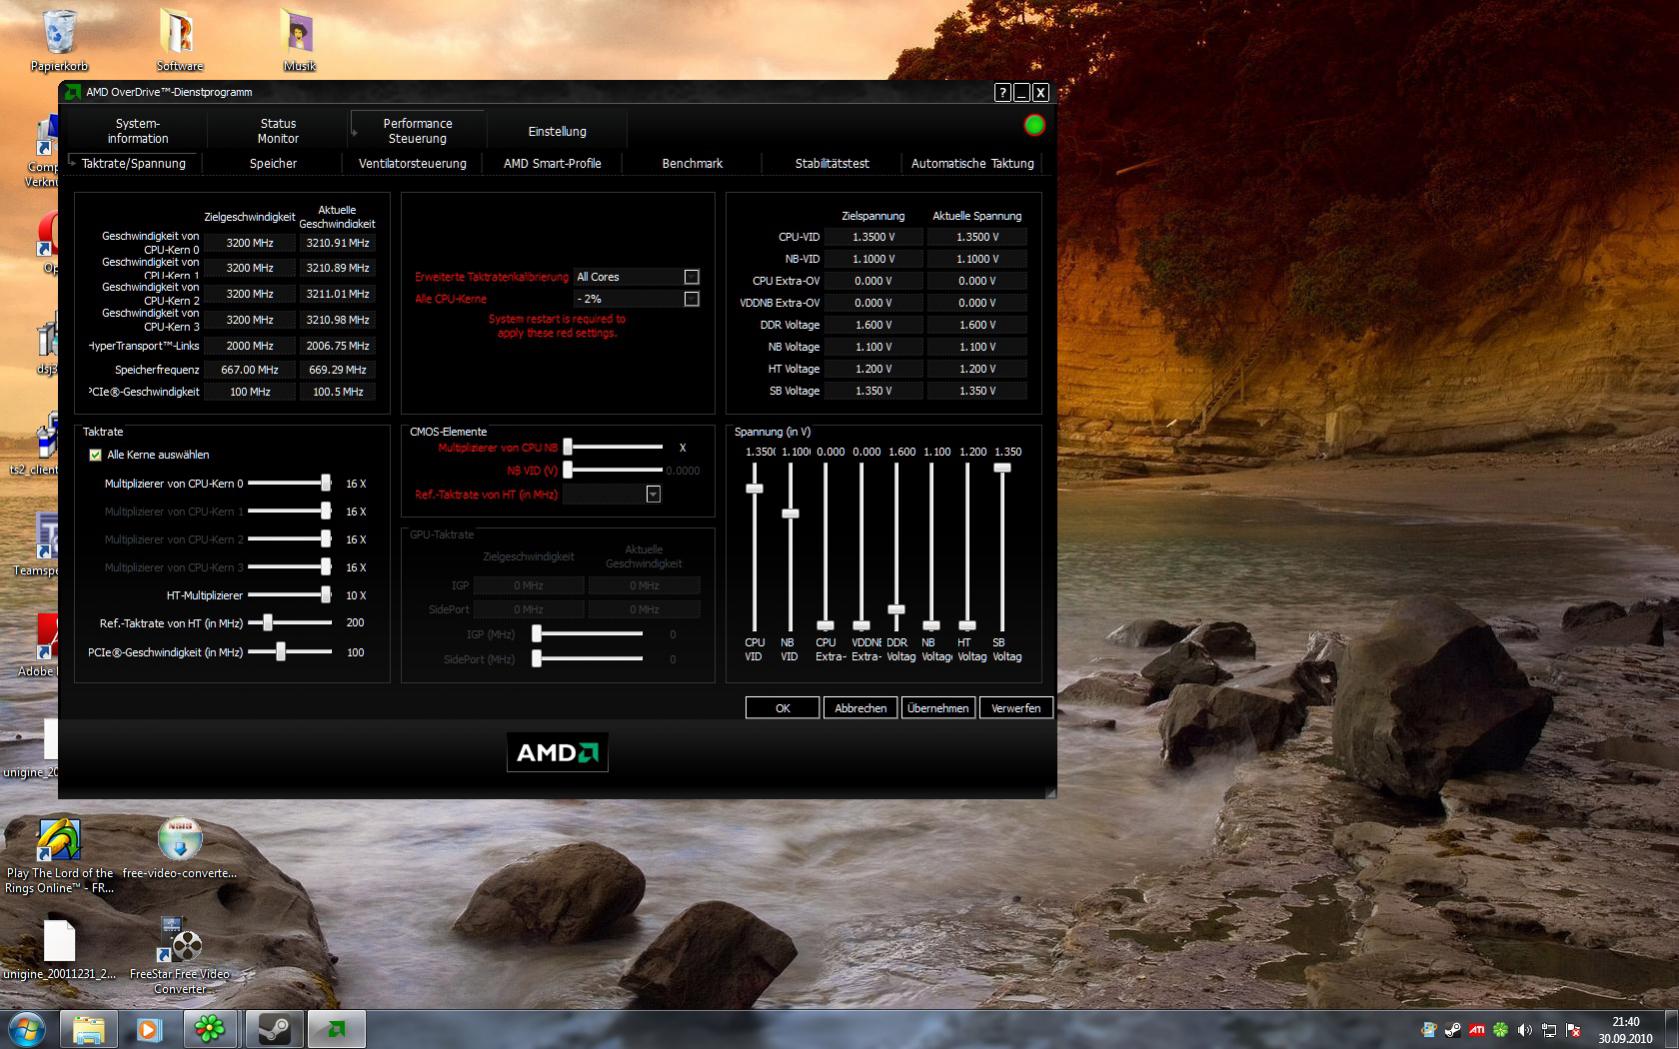Tick the checkbox next to All Cores

pos(691,277)
